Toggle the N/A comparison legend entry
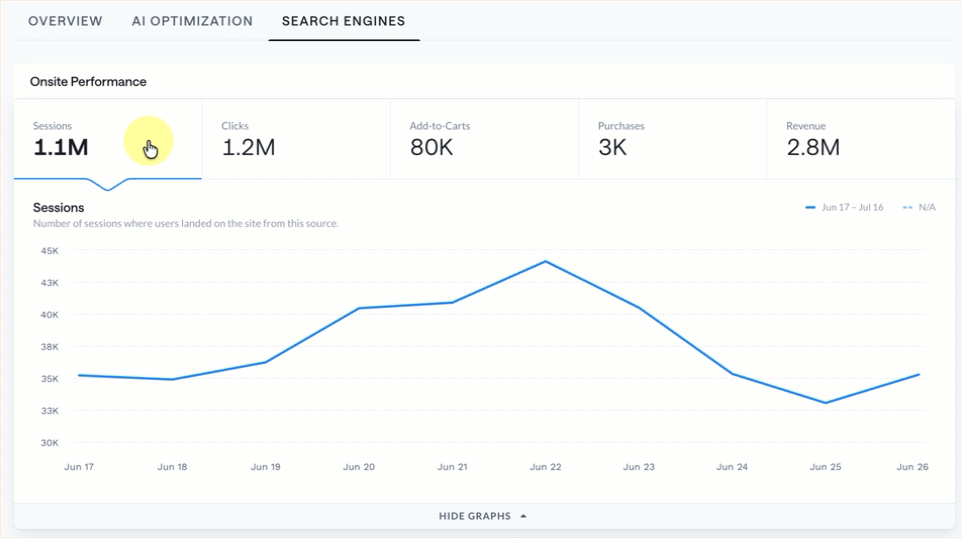 tap(919, 207)
